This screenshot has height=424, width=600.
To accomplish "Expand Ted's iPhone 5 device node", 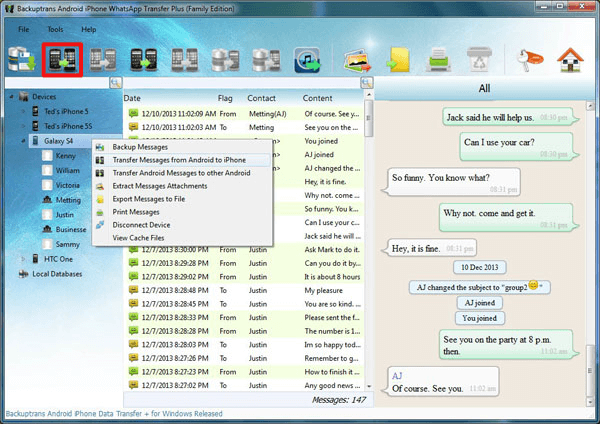I will point(24,112).
